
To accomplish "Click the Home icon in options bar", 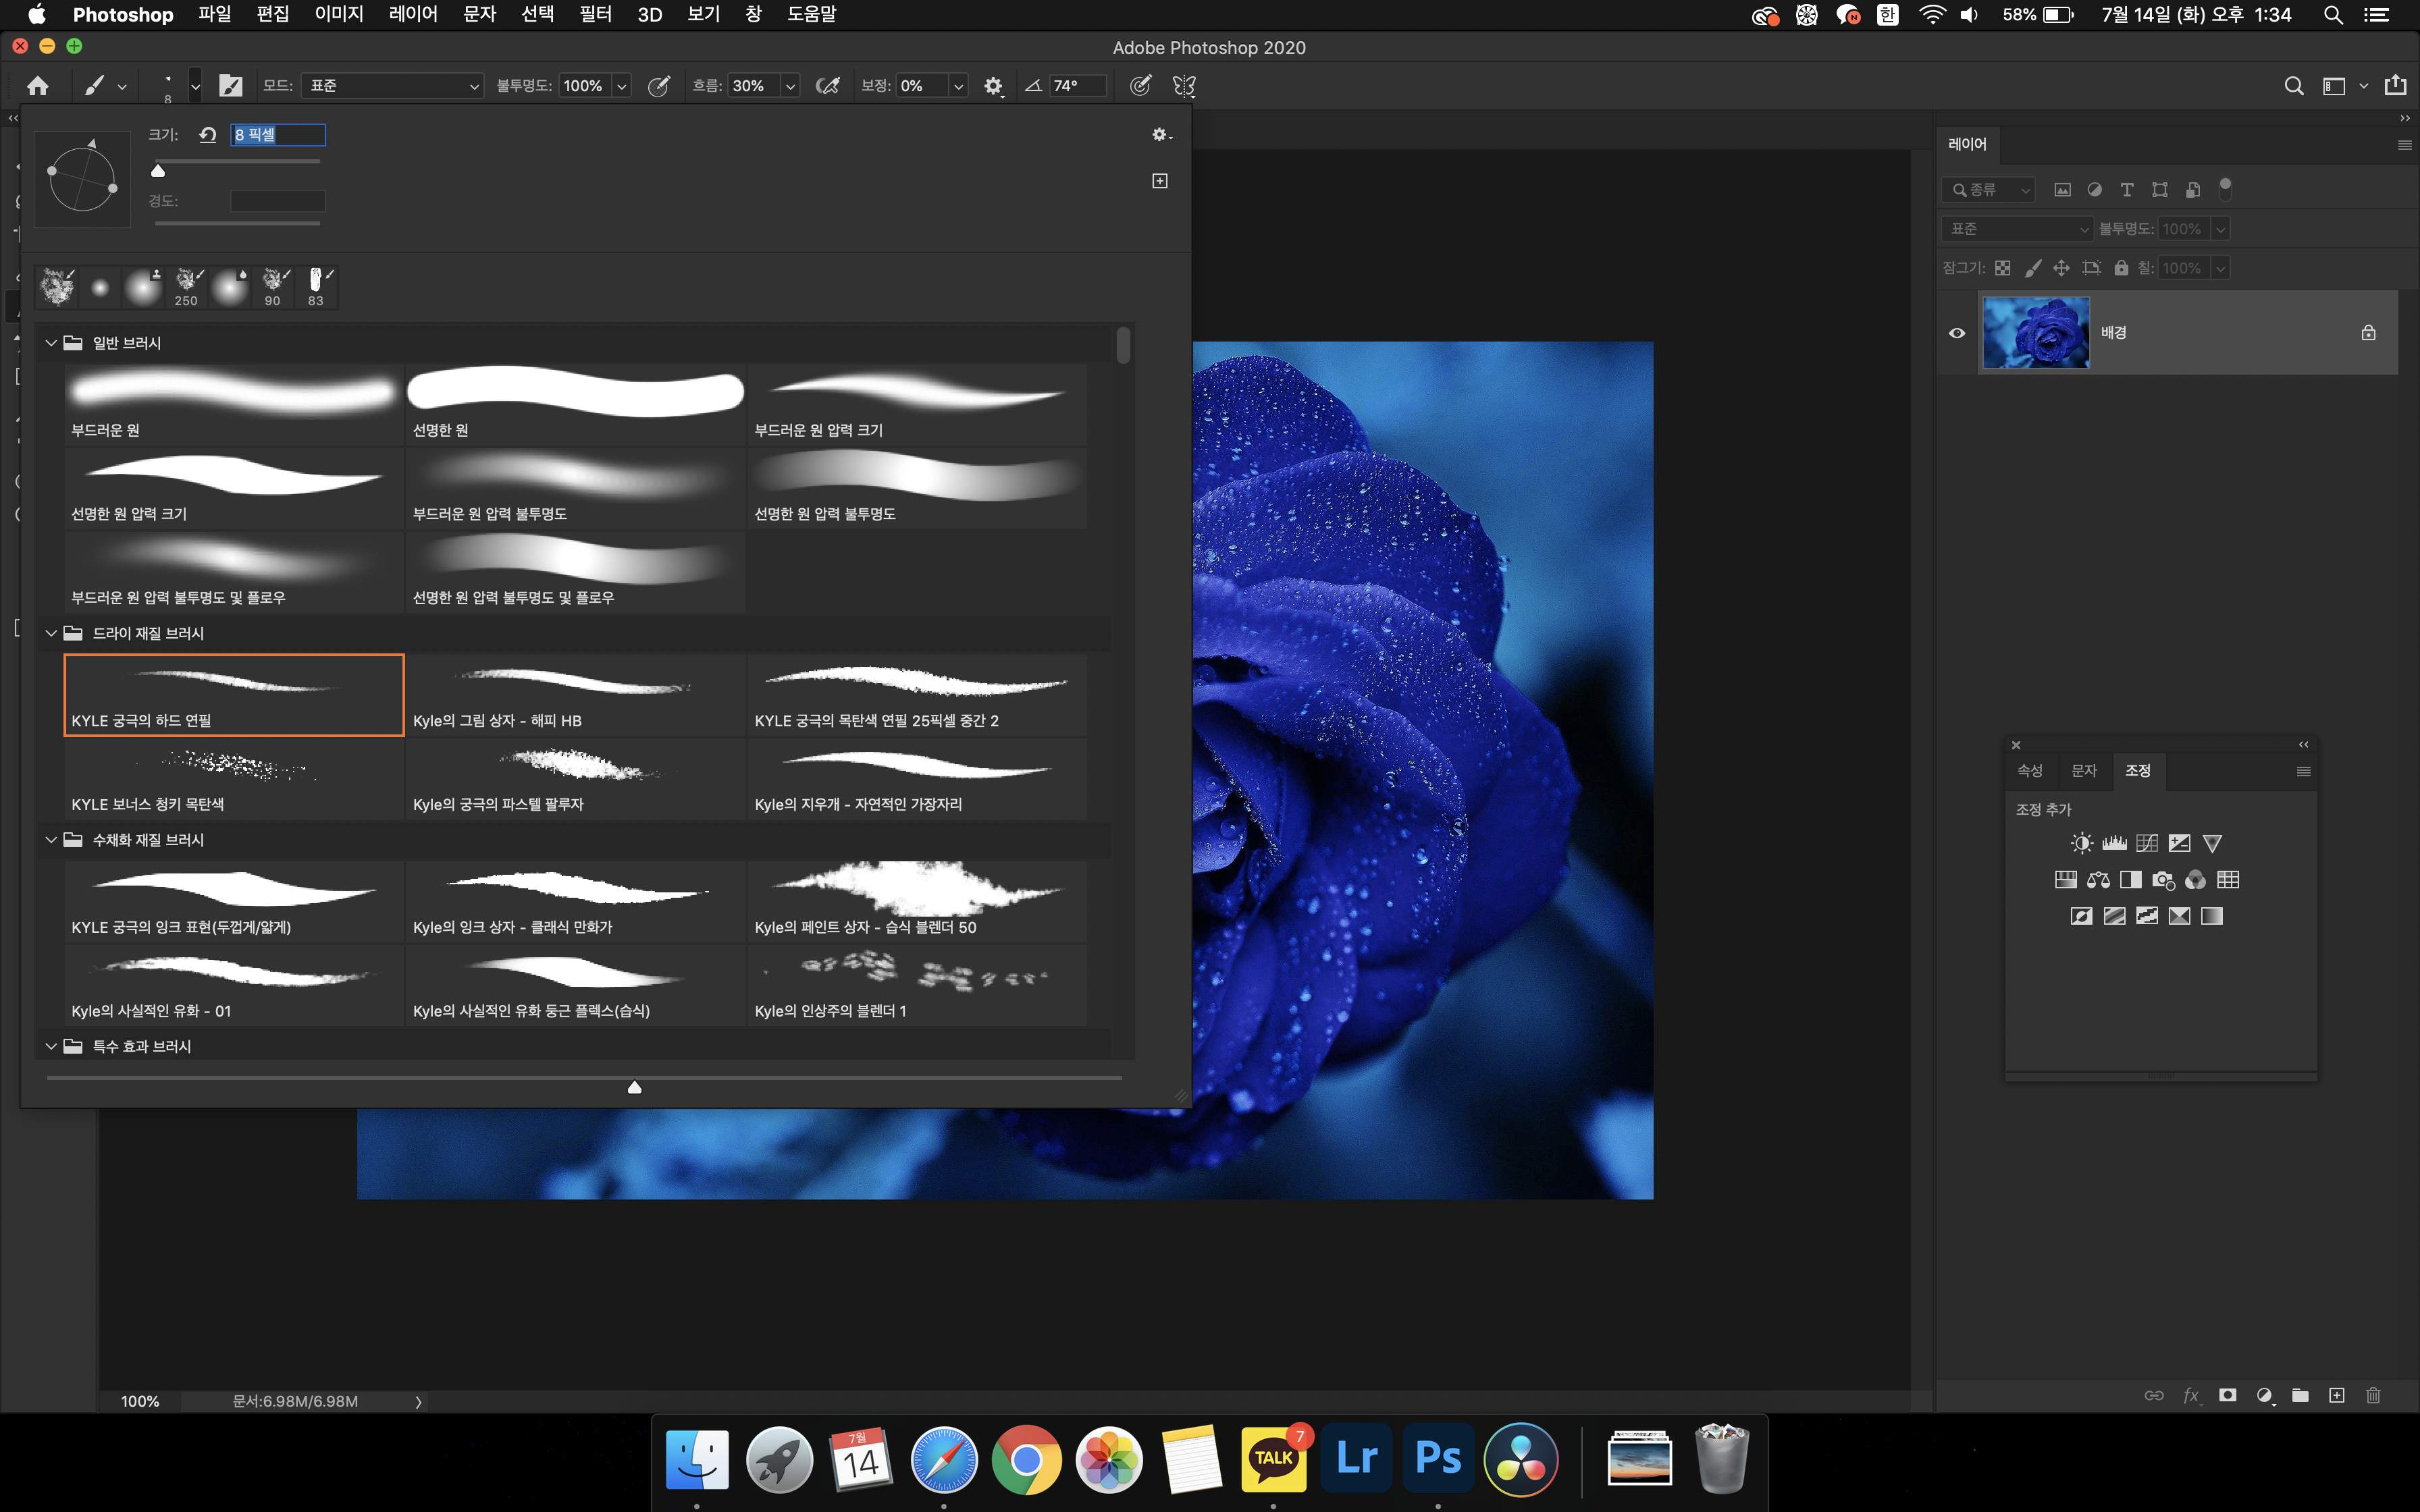I will [38, 86].
